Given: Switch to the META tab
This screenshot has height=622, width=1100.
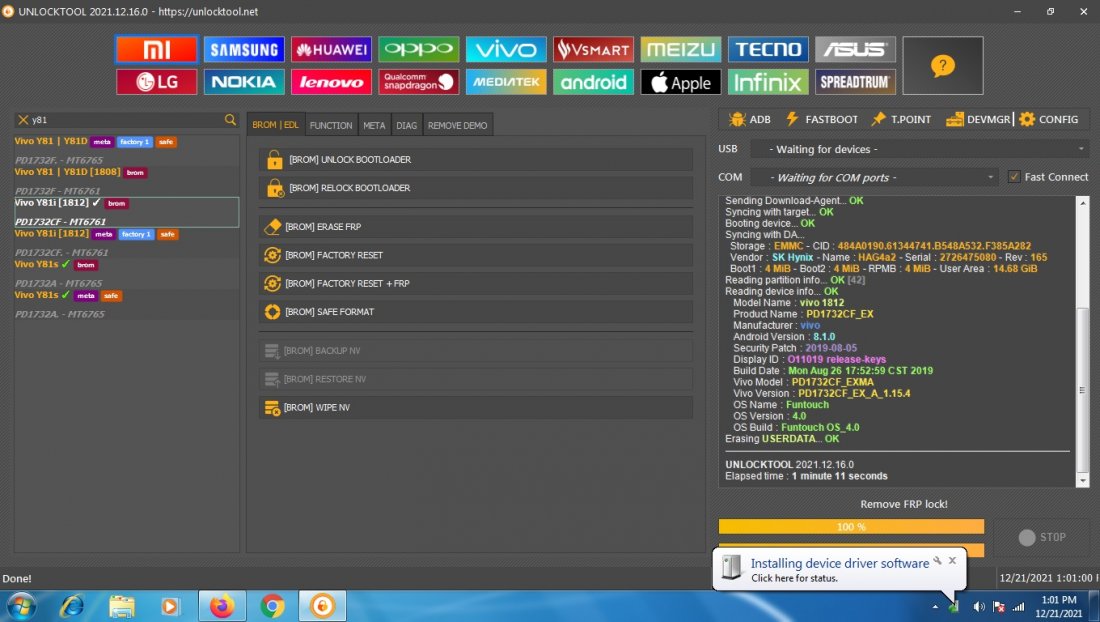Looking at the screenshot, I should (x=374, y=125).
